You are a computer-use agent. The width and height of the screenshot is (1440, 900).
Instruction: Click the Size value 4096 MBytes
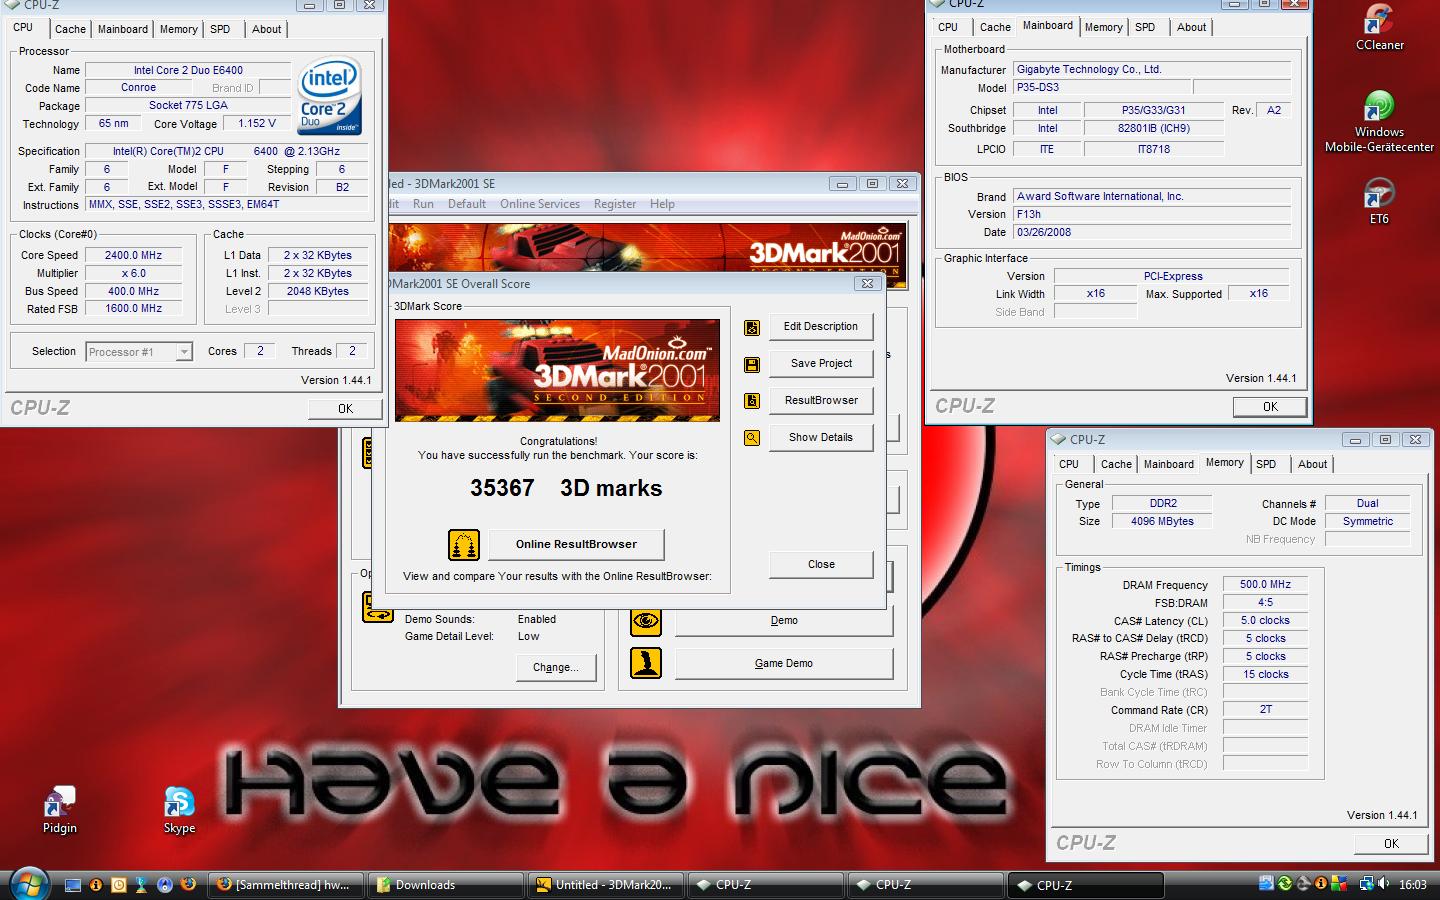click(1162, 522)
